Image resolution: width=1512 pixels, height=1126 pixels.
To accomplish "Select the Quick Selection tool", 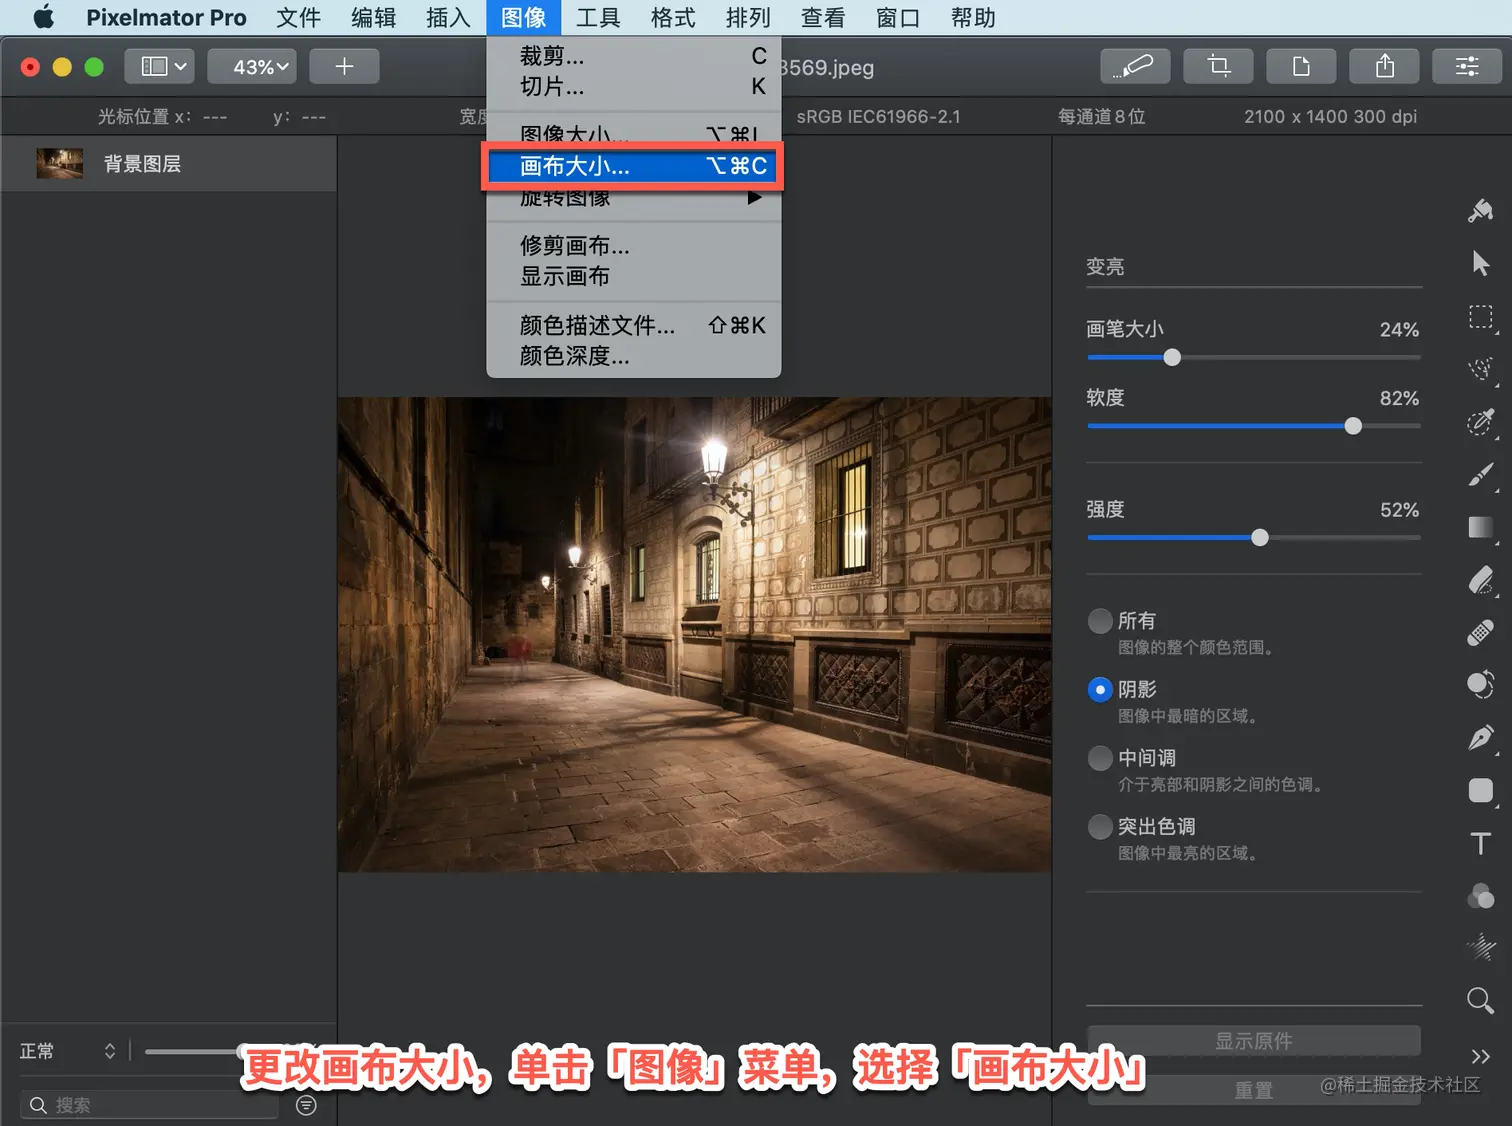I will tap(1480, 370).
